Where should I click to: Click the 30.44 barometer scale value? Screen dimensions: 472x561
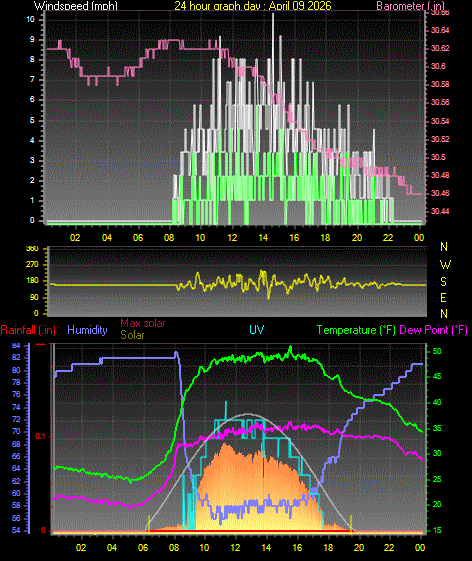[440, 211]
